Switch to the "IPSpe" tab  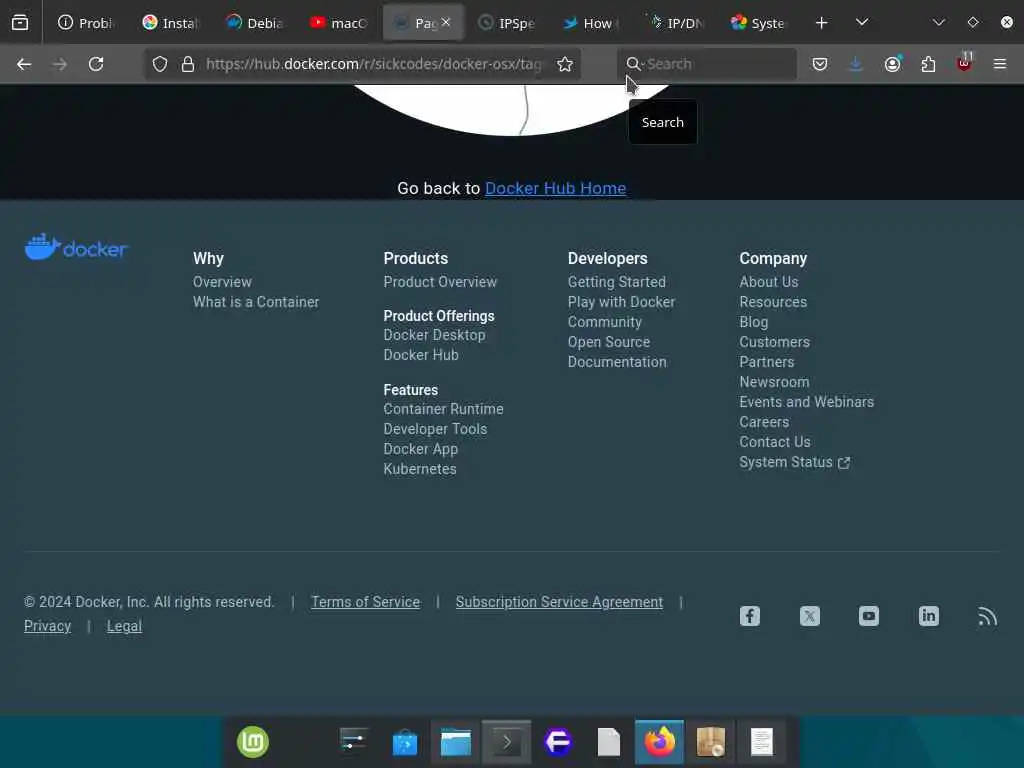507,23
